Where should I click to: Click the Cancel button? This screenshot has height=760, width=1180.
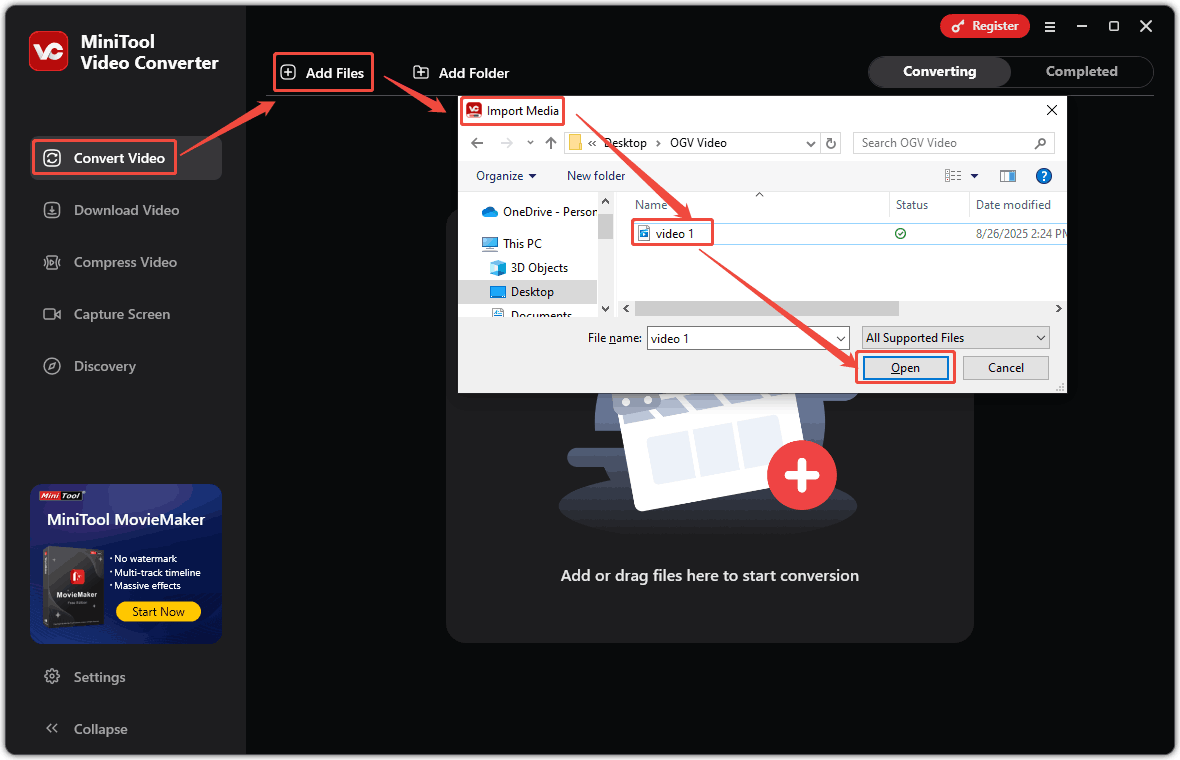[1005, 368]
